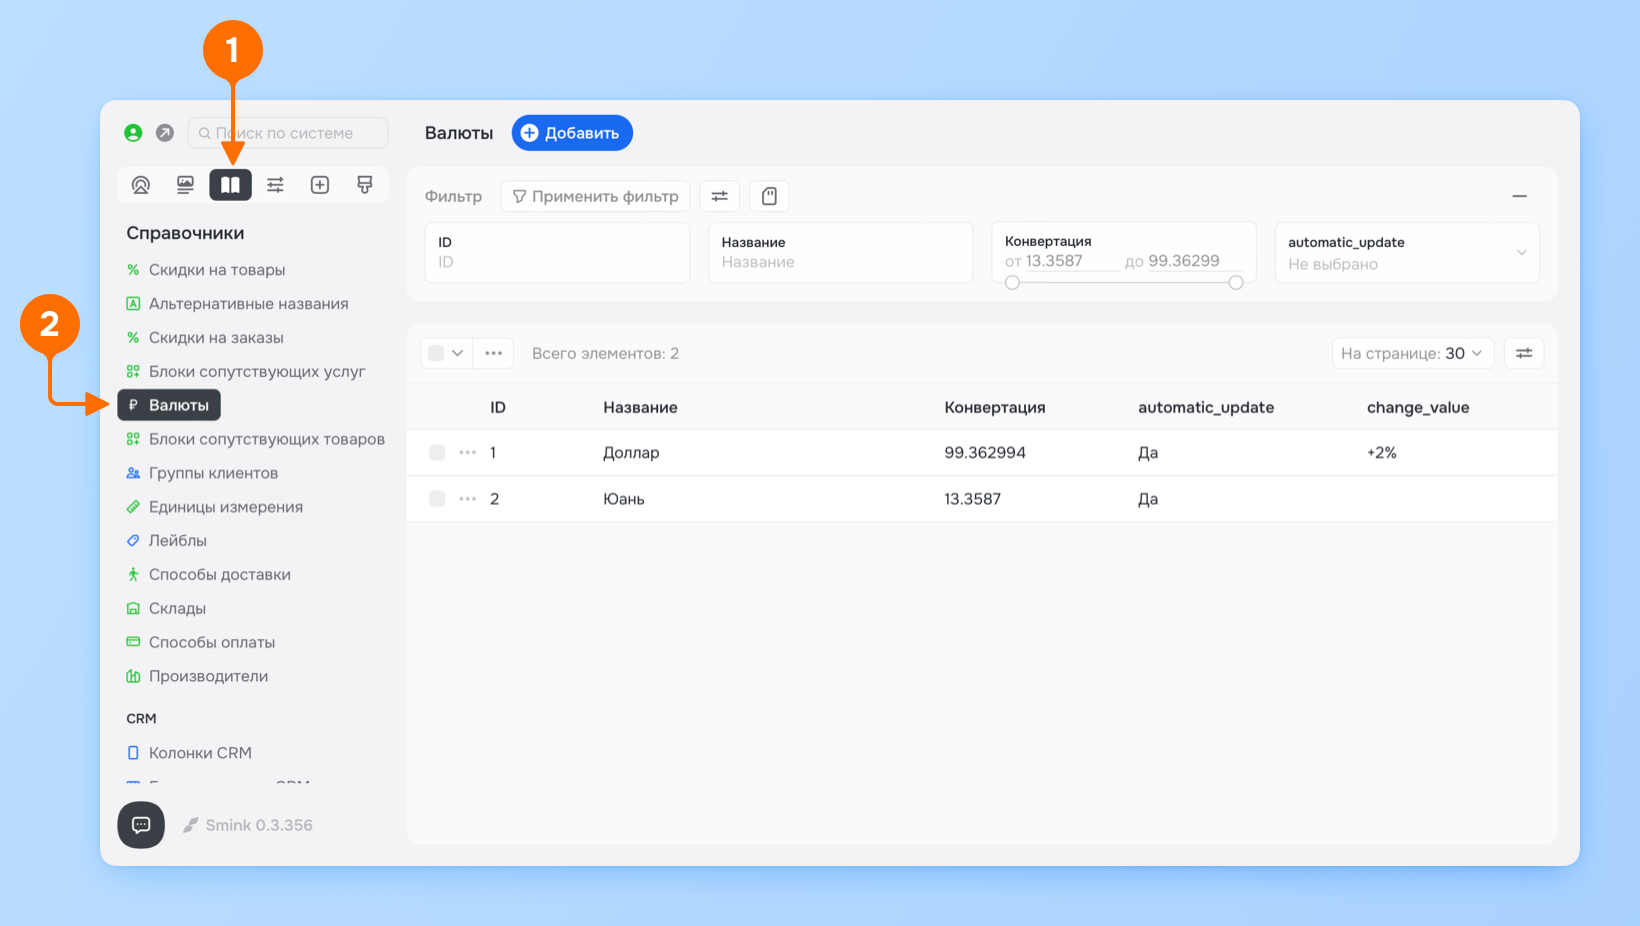Click the Способы доставки walking icon
This screenshot has width=1640, height=926.
tap(133, 574)
